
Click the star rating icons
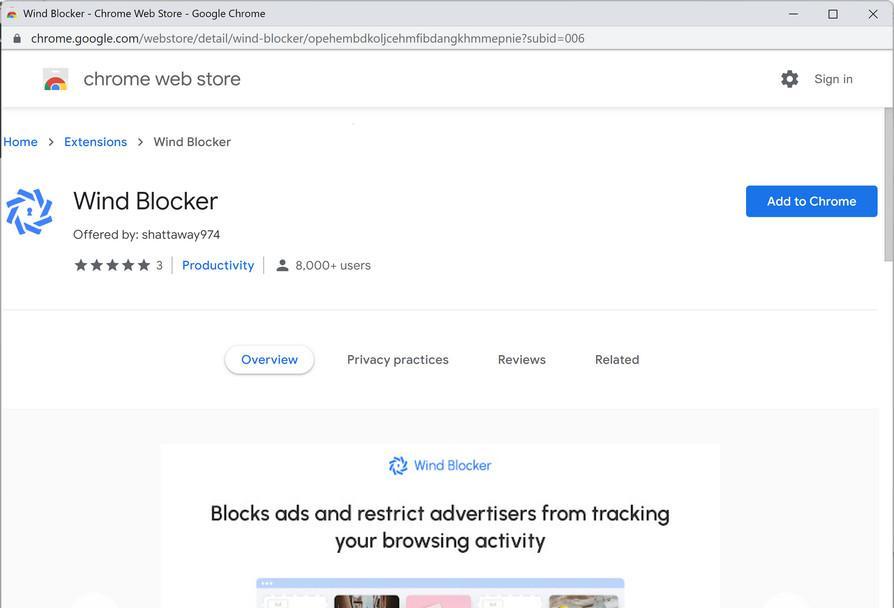pyautogui.click(x=112, y=265)
